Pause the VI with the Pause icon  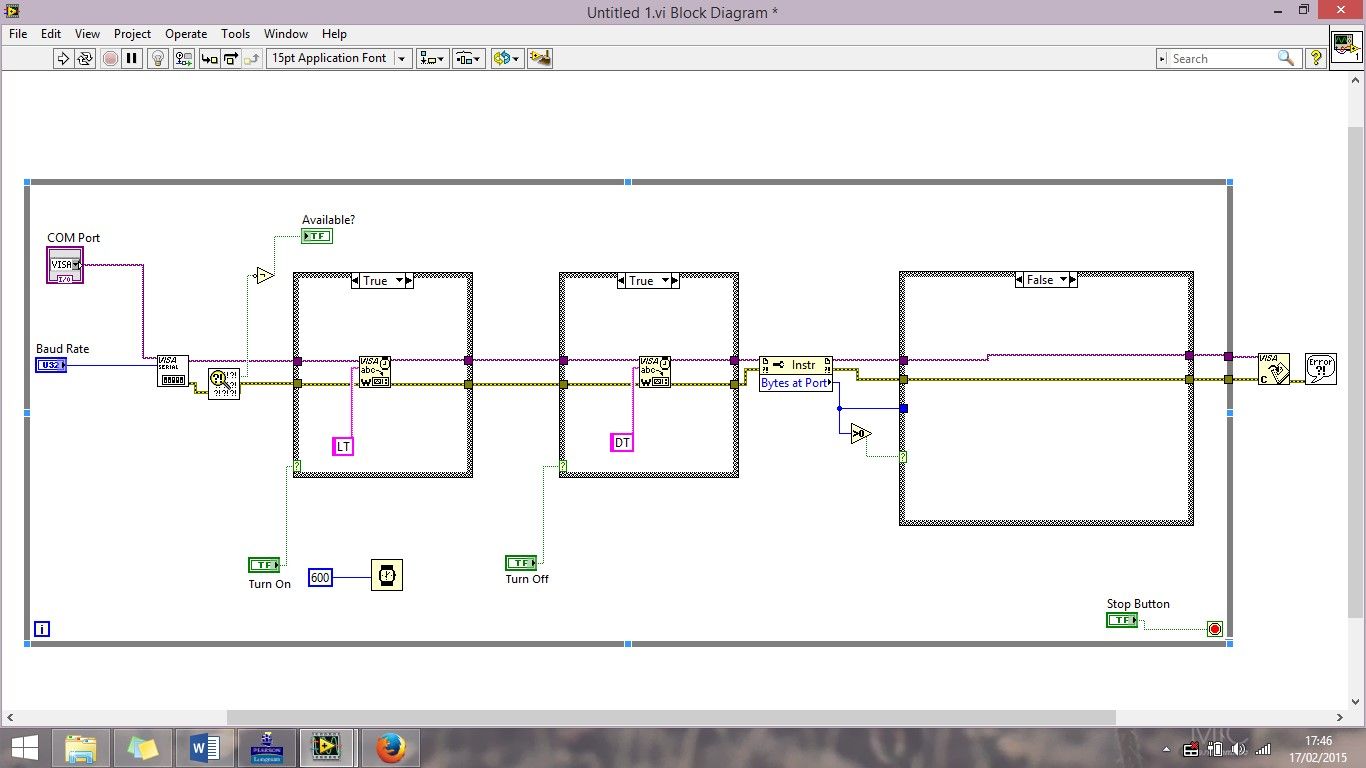pyautogui.click(x=132, y=58)
